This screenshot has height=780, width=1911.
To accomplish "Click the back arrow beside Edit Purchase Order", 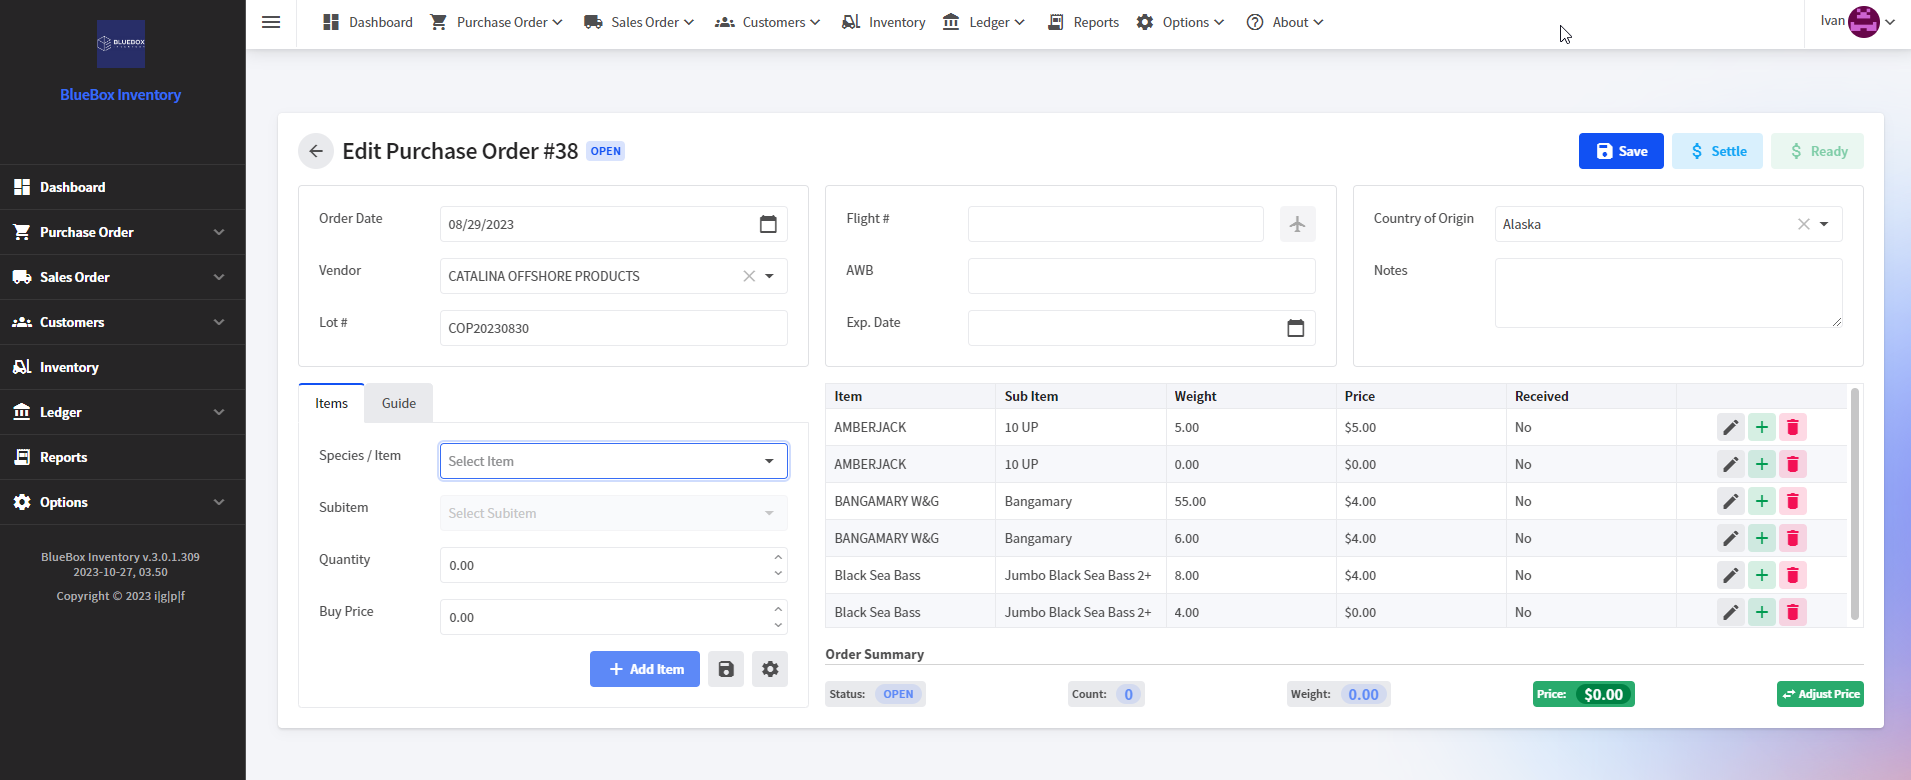I will pyautogui.click(x=315, y=151).
